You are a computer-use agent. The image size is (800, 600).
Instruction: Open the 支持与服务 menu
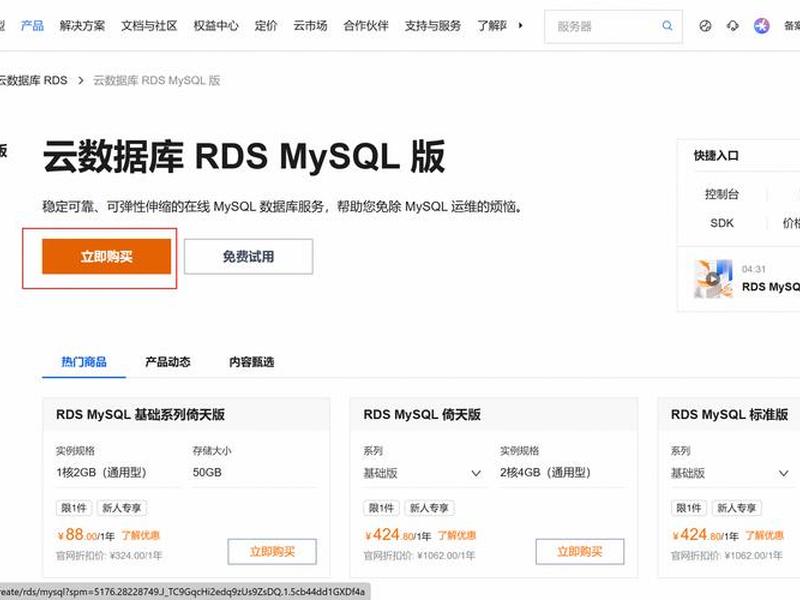point(433,26)
